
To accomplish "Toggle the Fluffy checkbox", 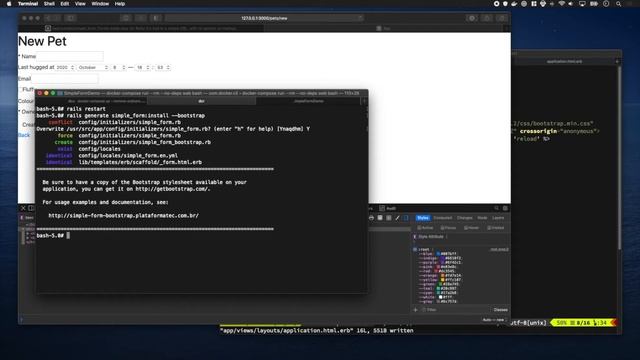I will point(20,89).
